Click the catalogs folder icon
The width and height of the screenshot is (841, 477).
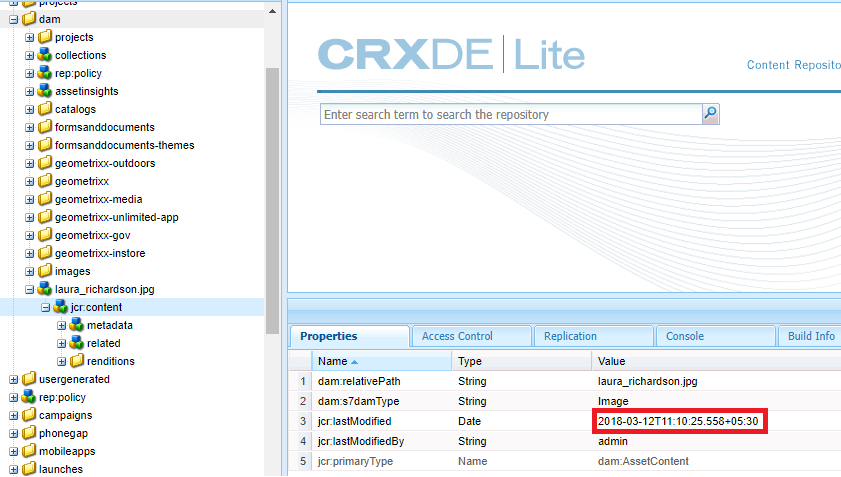pyautogui.click(x=45, y=109)
